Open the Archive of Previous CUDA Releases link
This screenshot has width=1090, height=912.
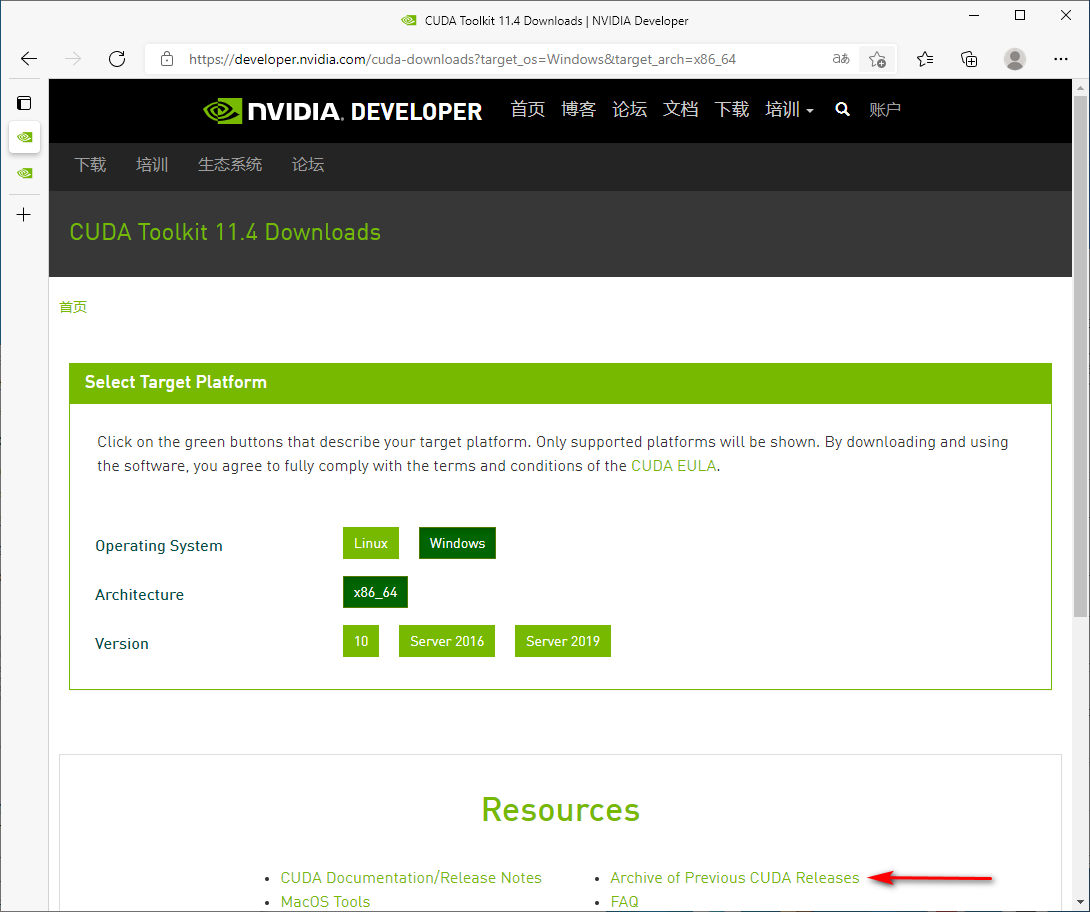pos(734,878)
